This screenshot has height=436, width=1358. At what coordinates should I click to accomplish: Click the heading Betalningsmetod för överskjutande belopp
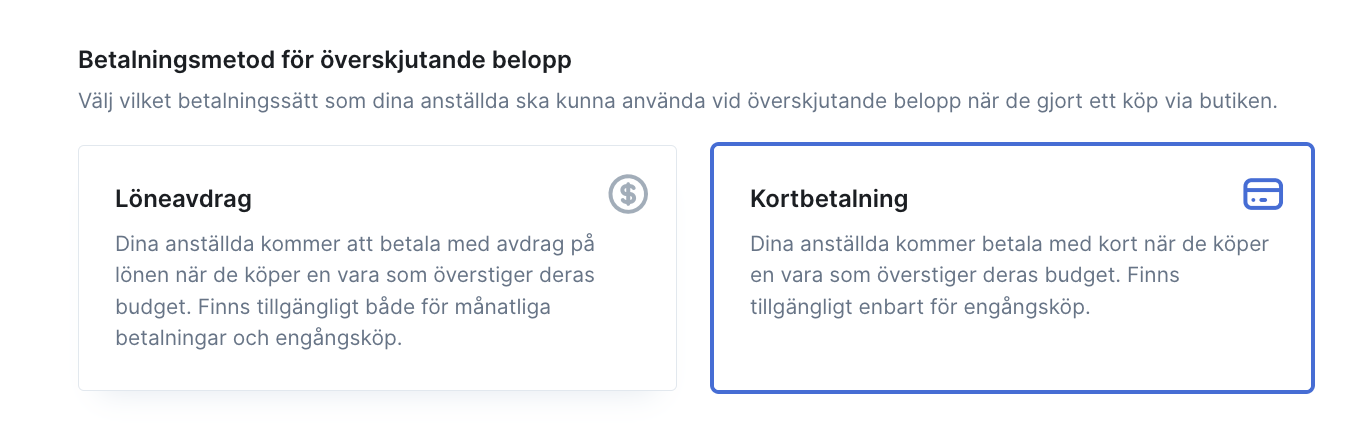pos(325,60)
